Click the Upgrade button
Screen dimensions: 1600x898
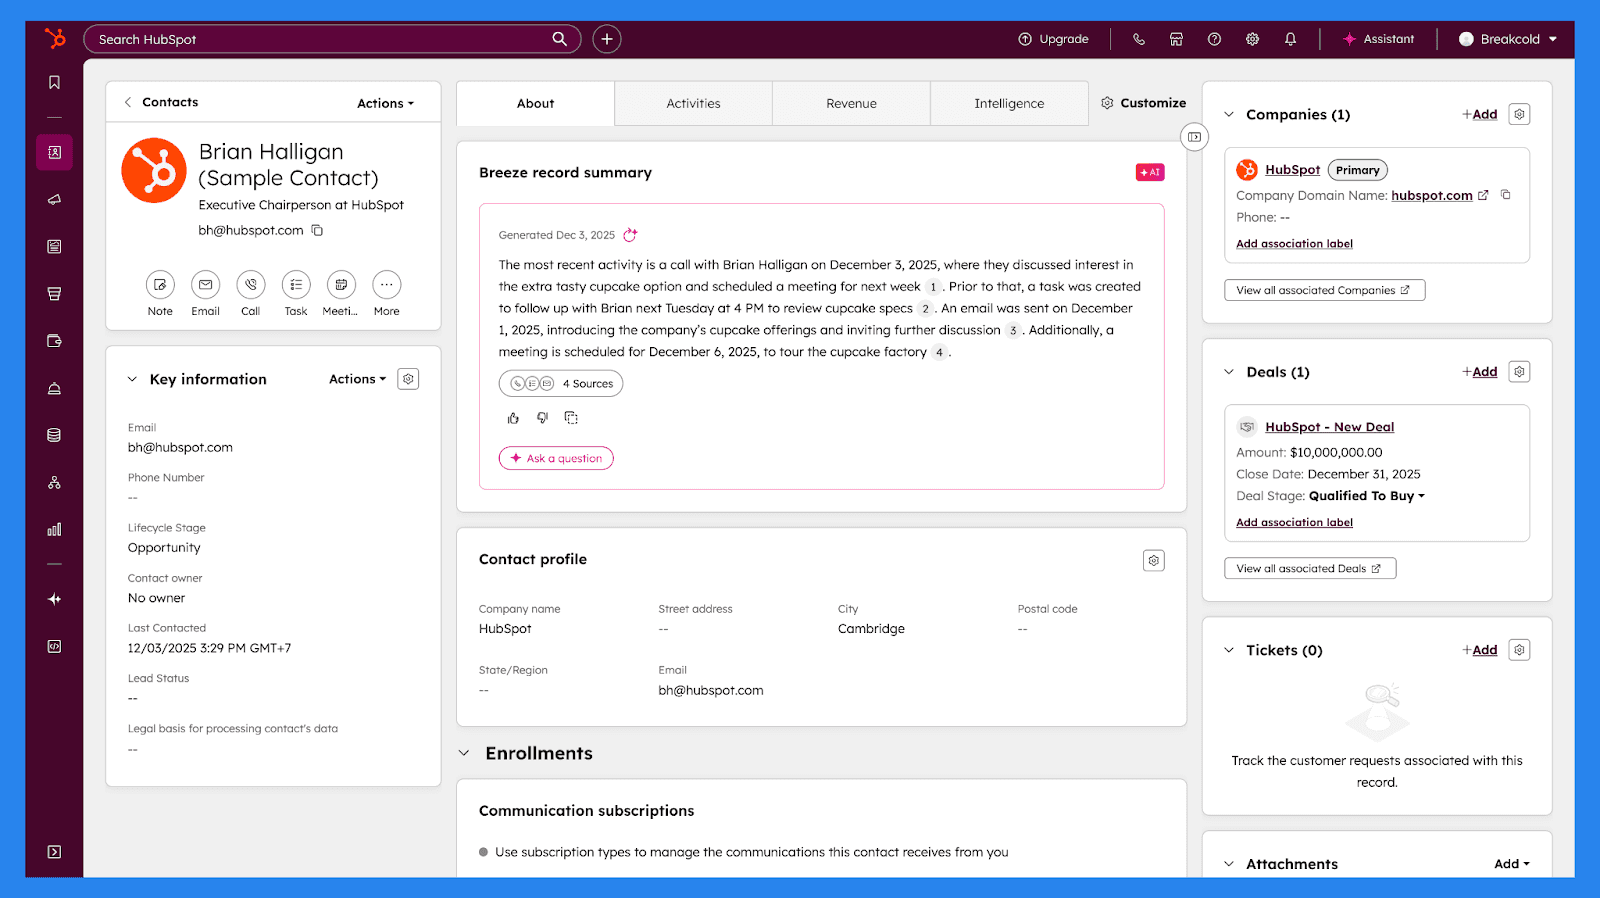pyautogui.click(x=1053, y=39)
